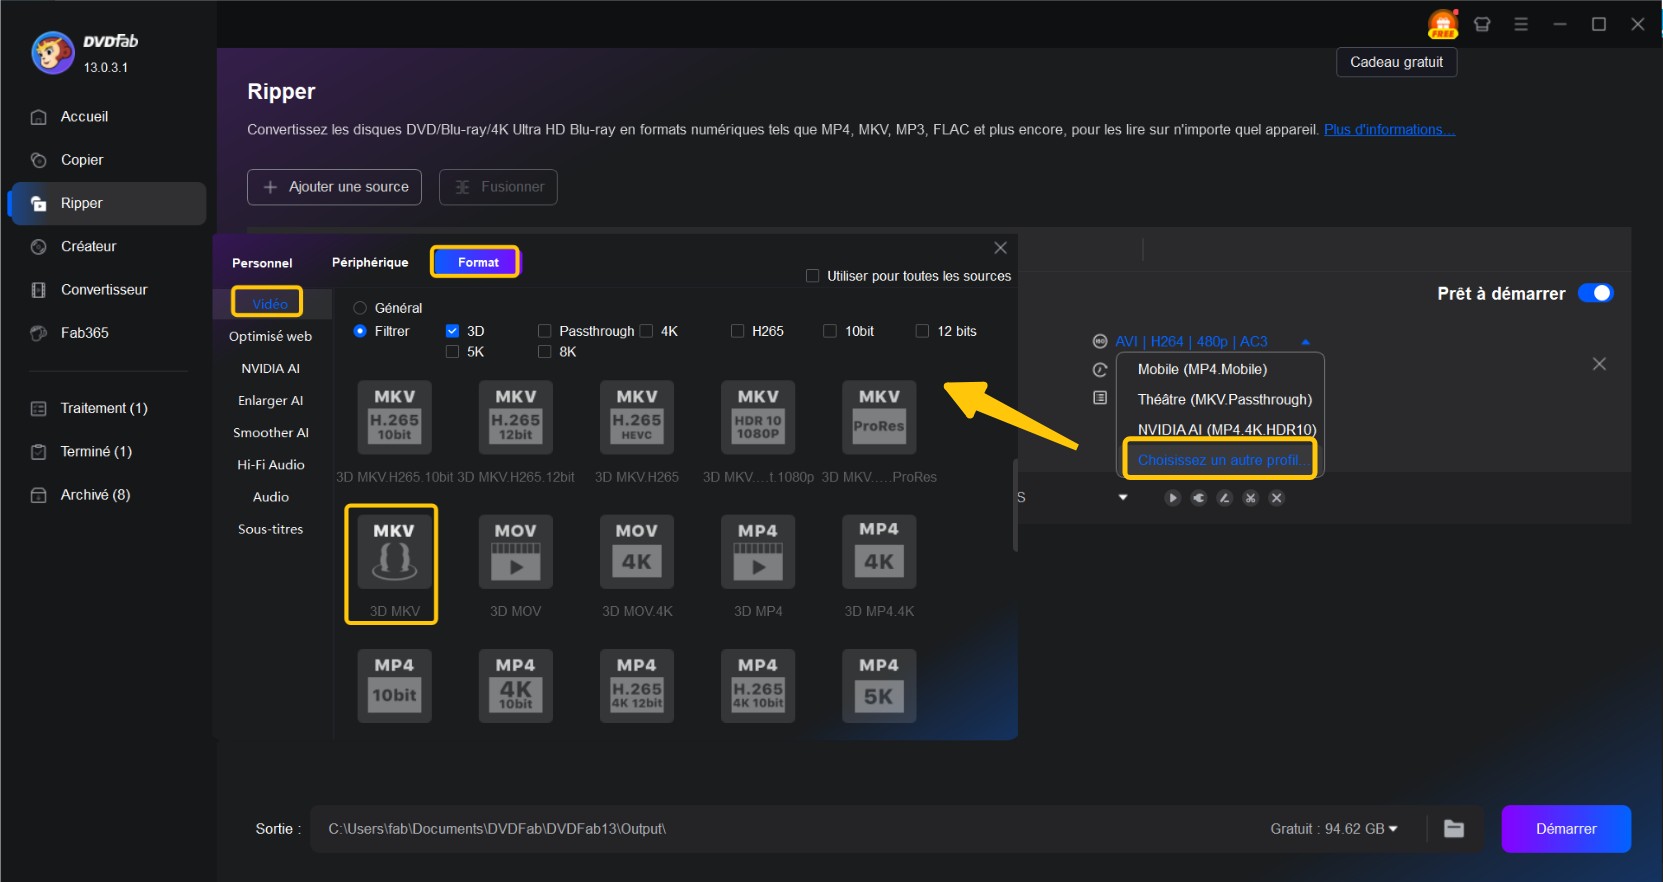Click Choisissez un autre profil option
This screenshot has width=1663, height=882.
pyautogui.click(x=1220, y=460)
